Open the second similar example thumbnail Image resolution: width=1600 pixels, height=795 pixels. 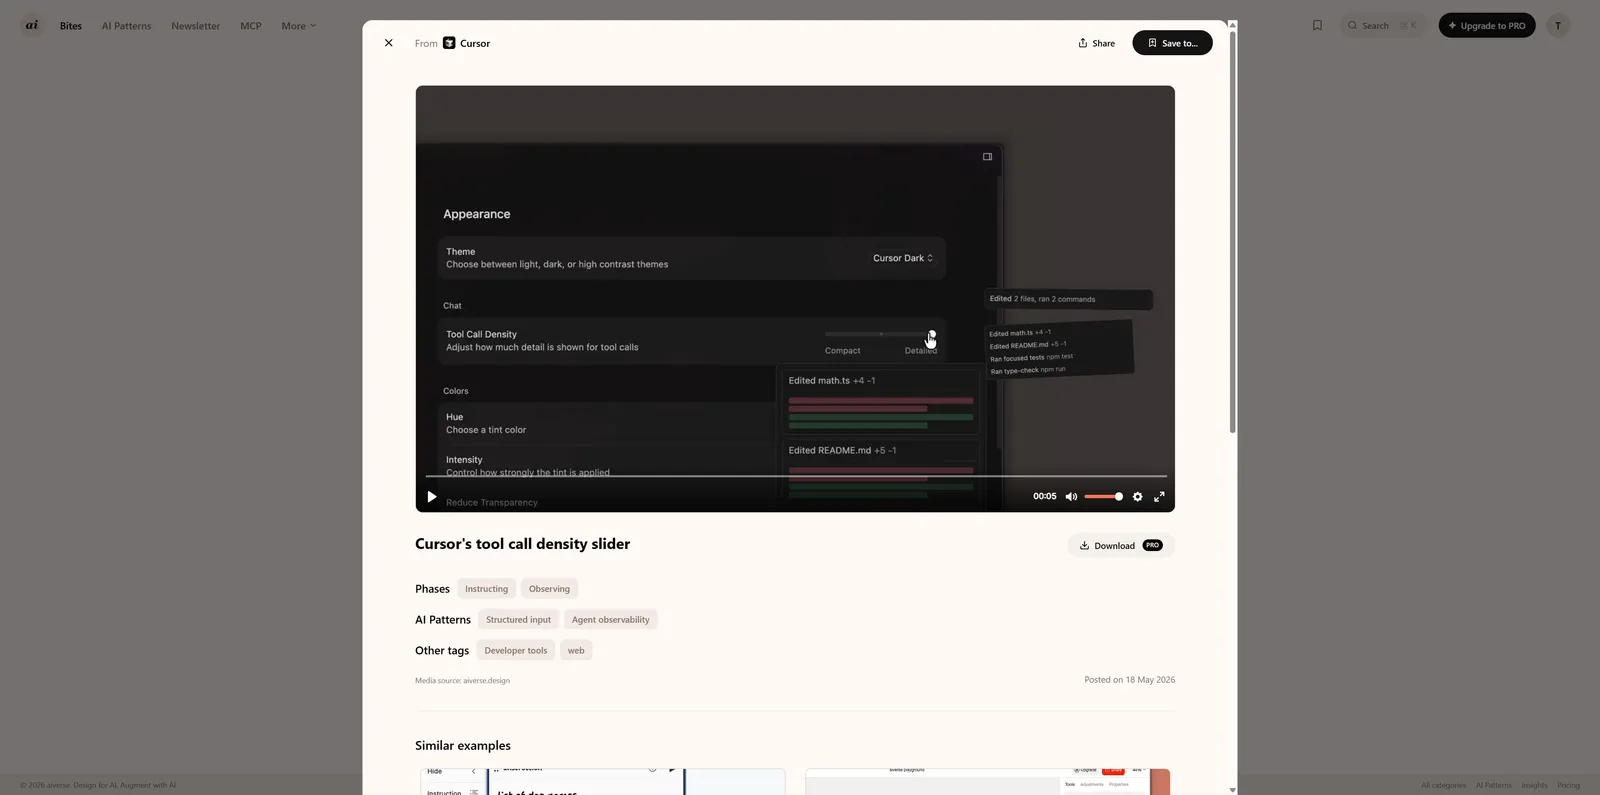pos(988,782)
